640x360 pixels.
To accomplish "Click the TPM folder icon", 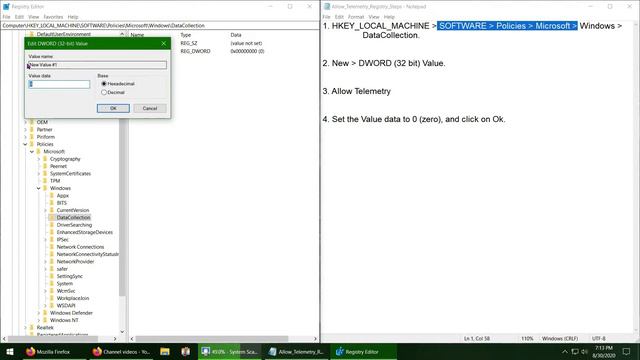I will tap(45, 181).
